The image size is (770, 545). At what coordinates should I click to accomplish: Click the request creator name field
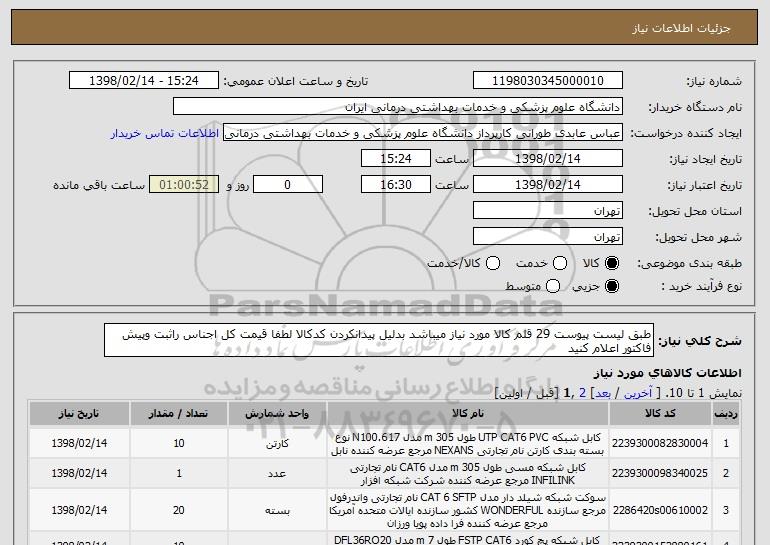tap(423, 133)
